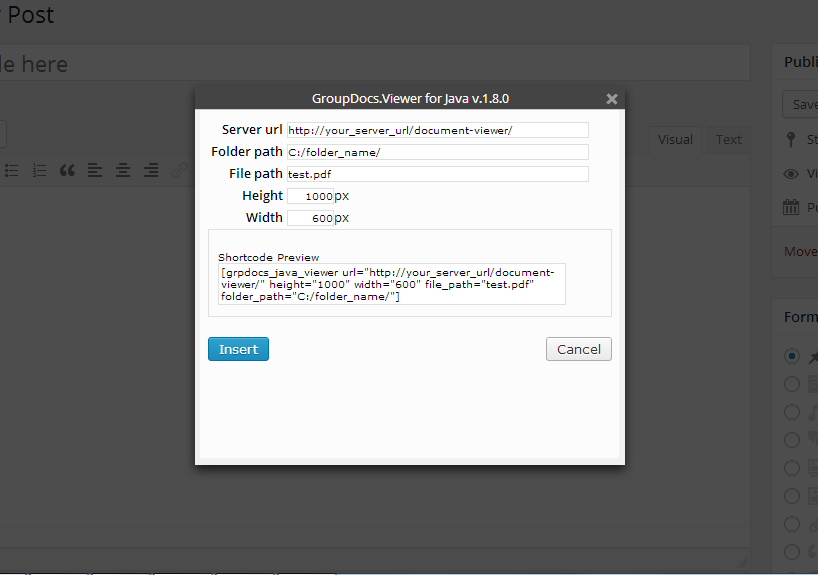Switch to the Visual editor tab

click(x=675, y=140)
